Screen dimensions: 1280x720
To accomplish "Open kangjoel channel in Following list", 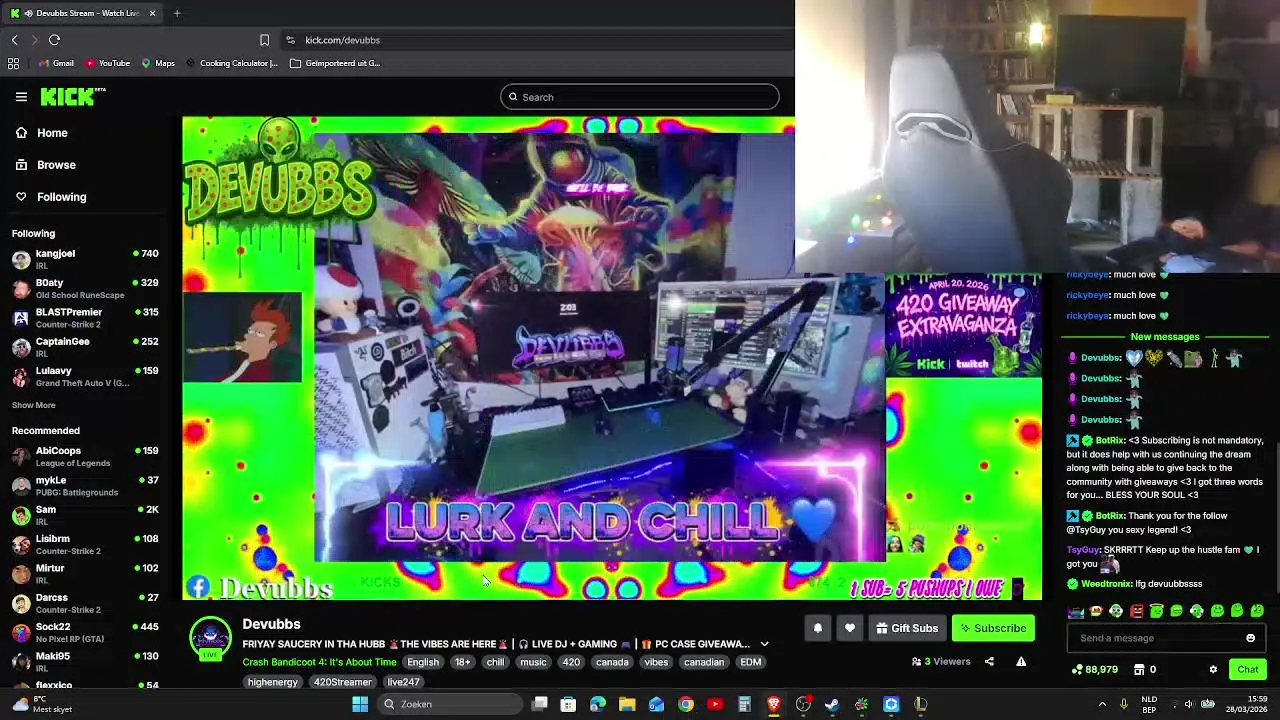I will pos(85,259).
